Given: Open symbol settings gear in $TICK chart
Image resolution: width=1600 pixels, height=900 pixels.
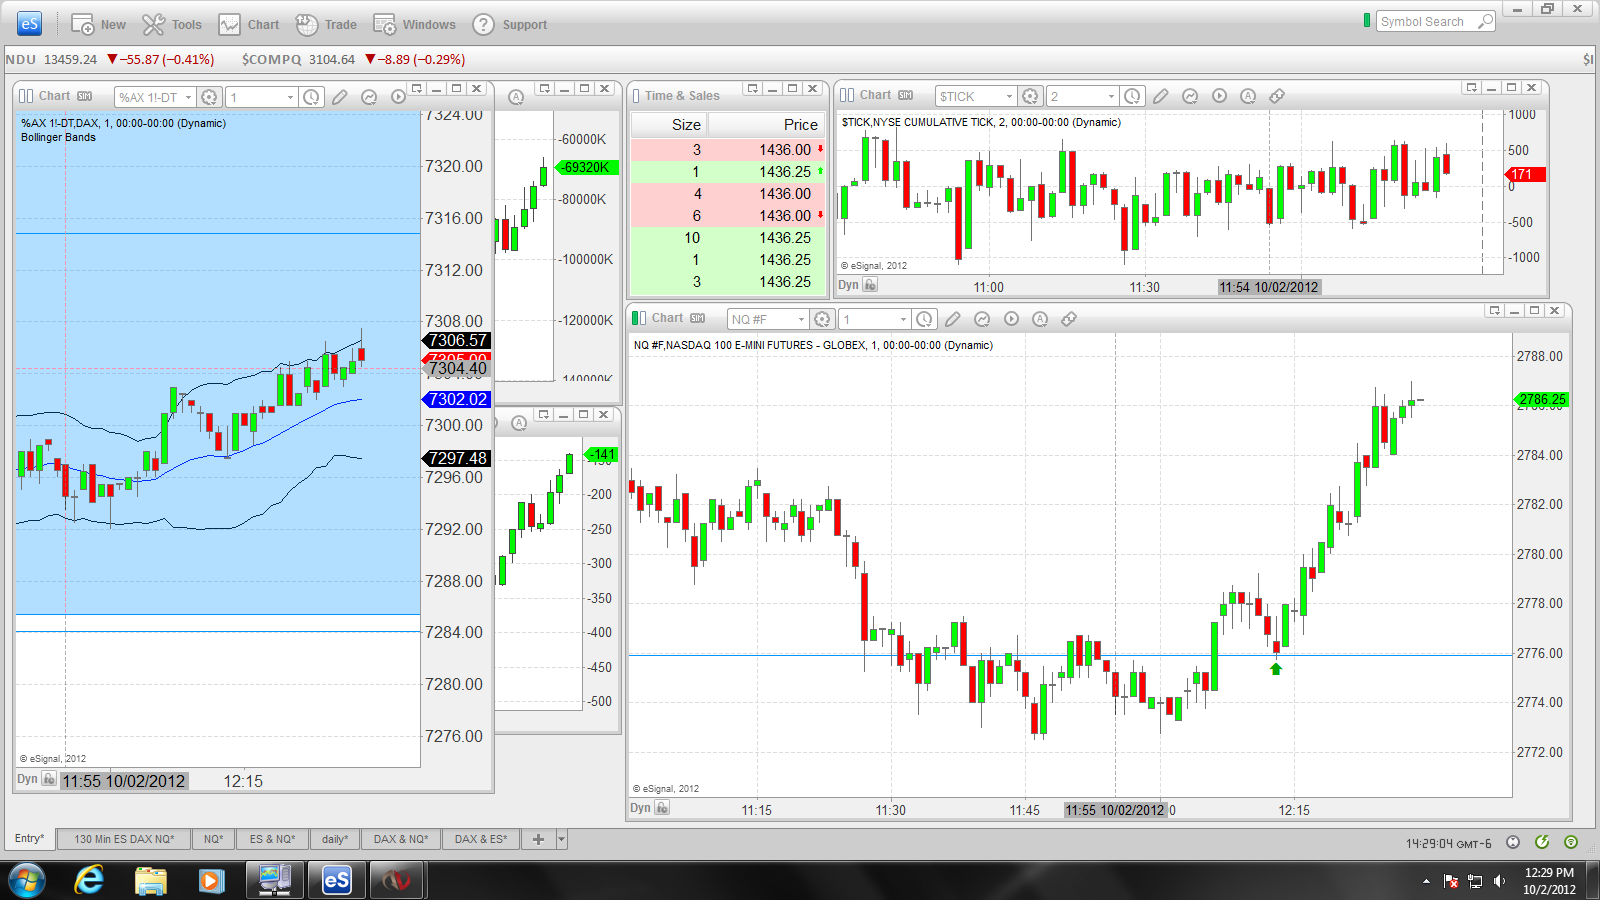Looking at the screenshot, I should 1031,96.
